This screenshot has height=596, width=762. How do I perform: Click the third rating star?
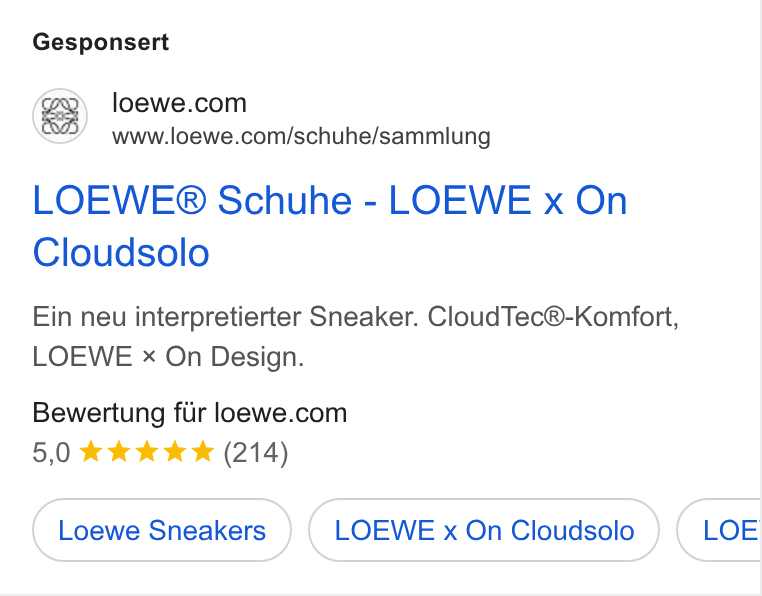(147, 452)
